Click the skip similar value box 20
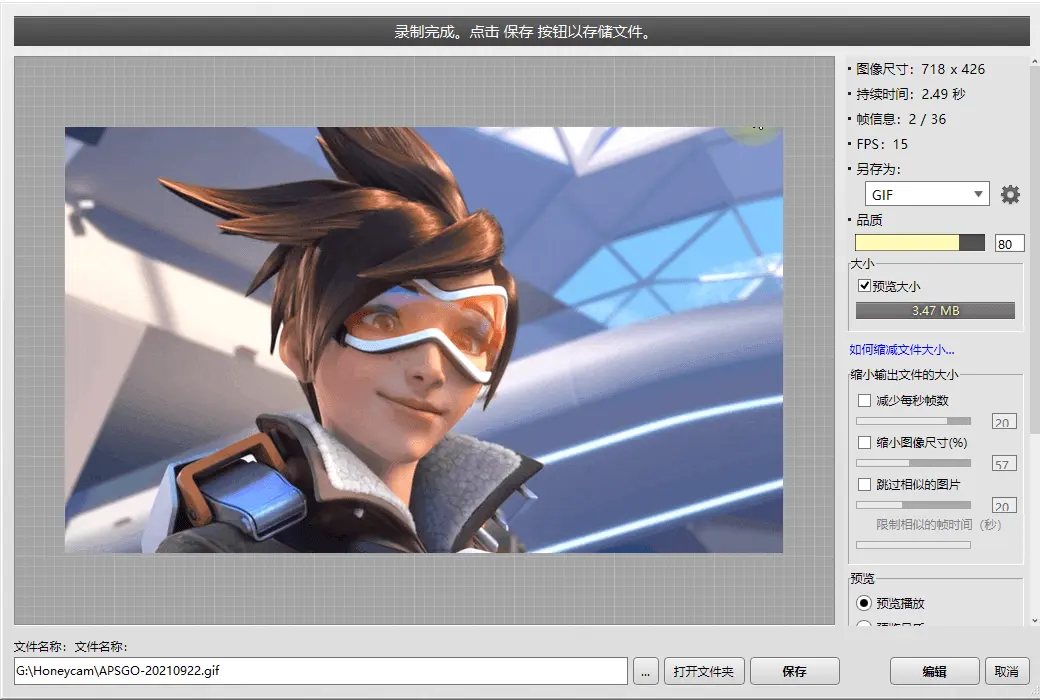 pos(1004,505)
